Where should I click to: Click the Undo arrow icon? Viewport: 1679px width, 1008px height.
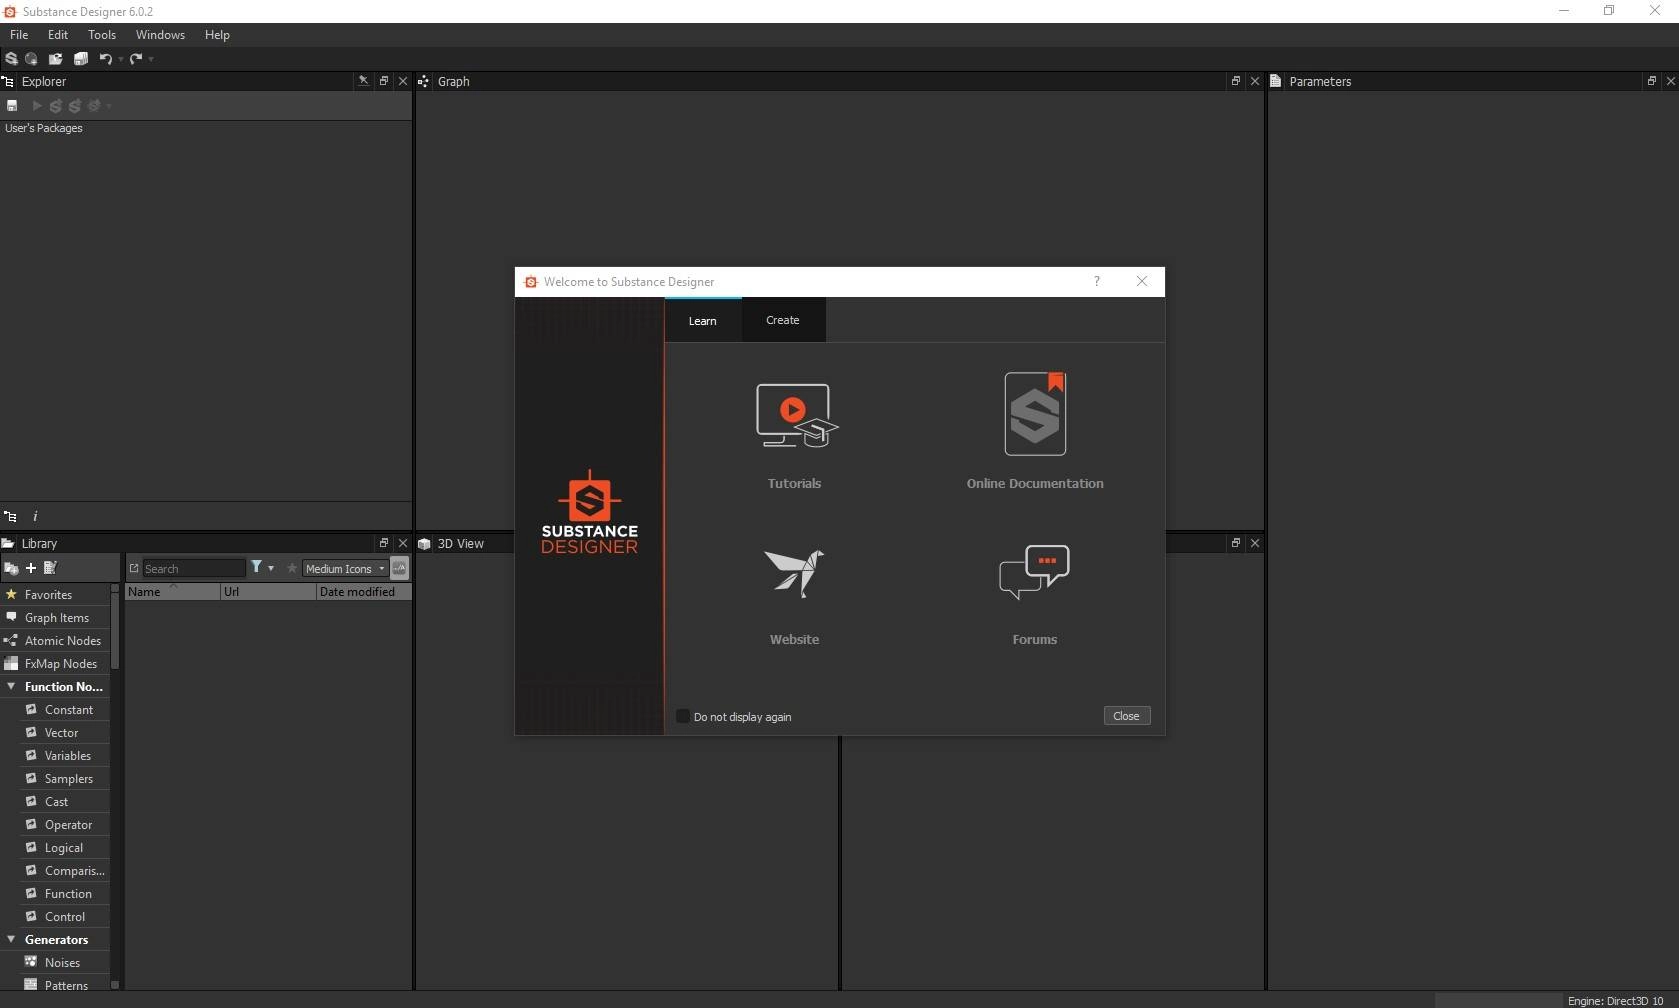[x=105, y=59]
